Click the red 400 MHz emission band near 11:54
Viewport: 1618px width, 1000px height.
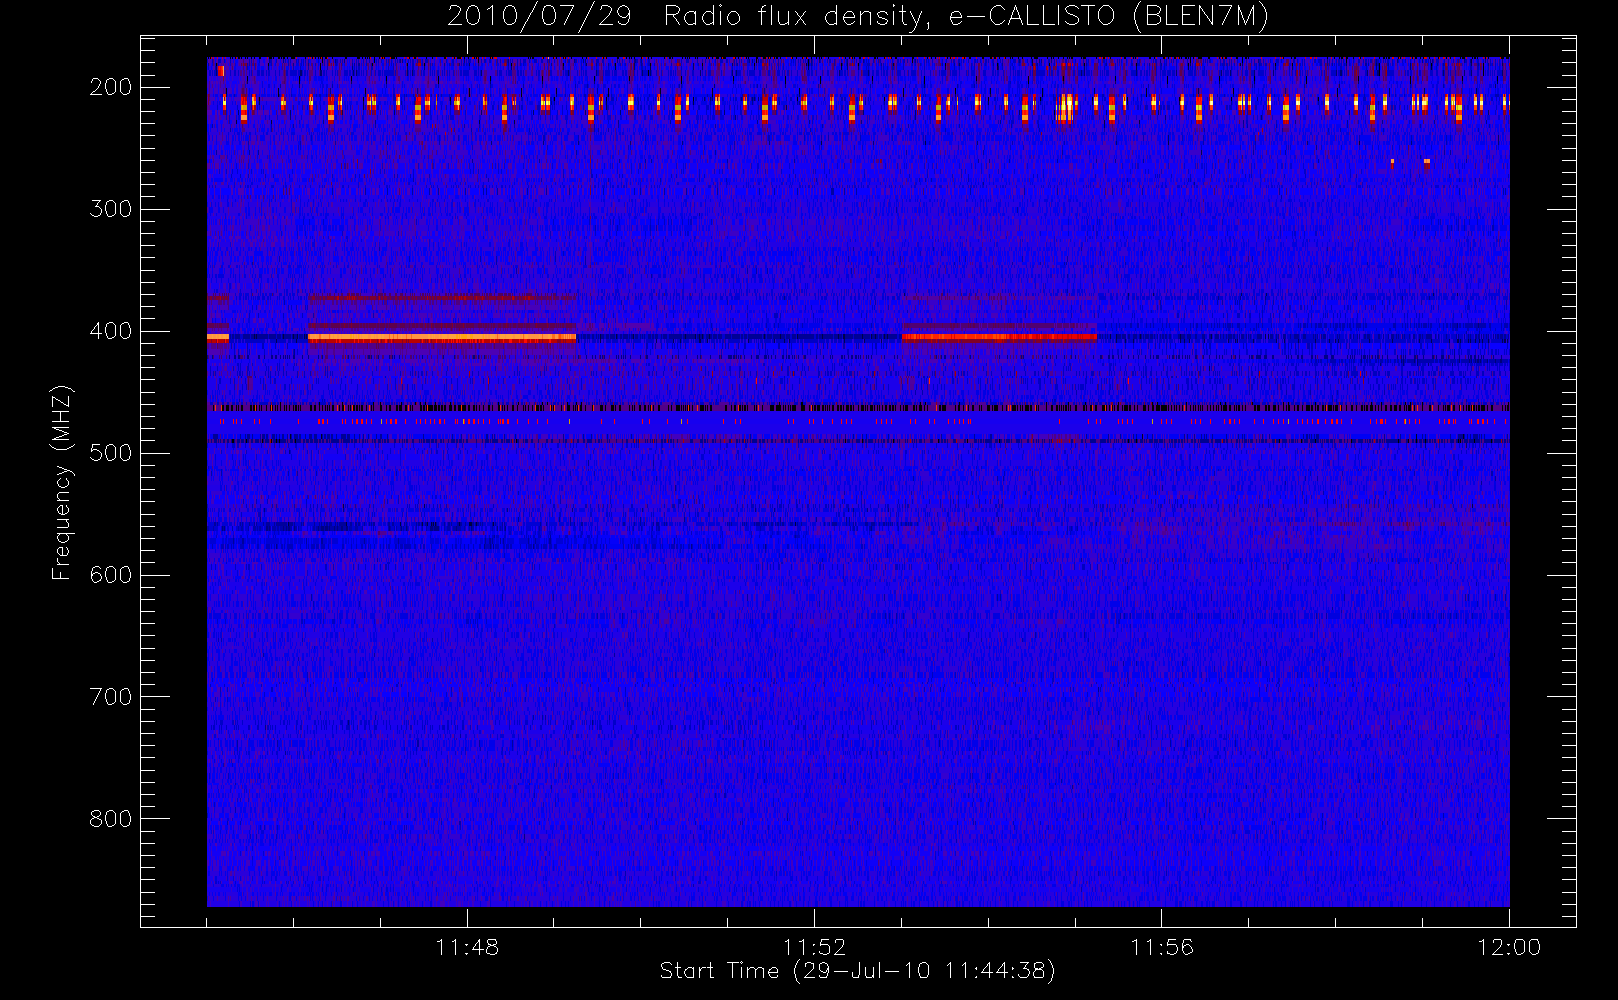tap(999, 337)
